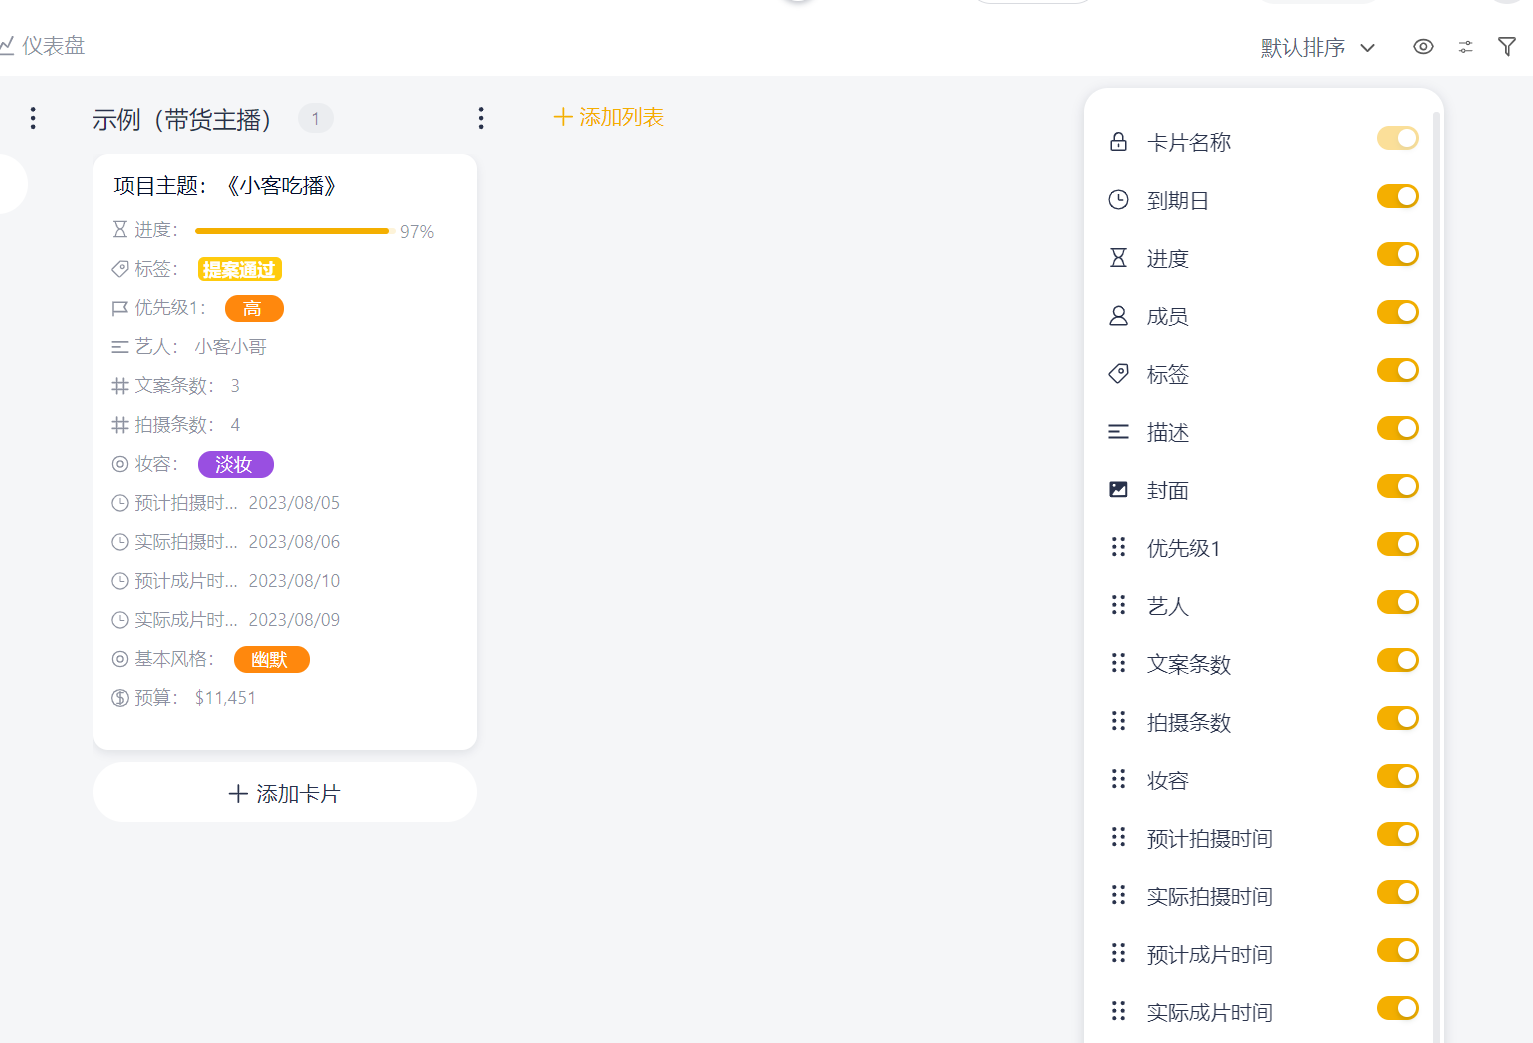Open the filter funnel icon
The image size is (1533, 1043).
(1506, 47)
